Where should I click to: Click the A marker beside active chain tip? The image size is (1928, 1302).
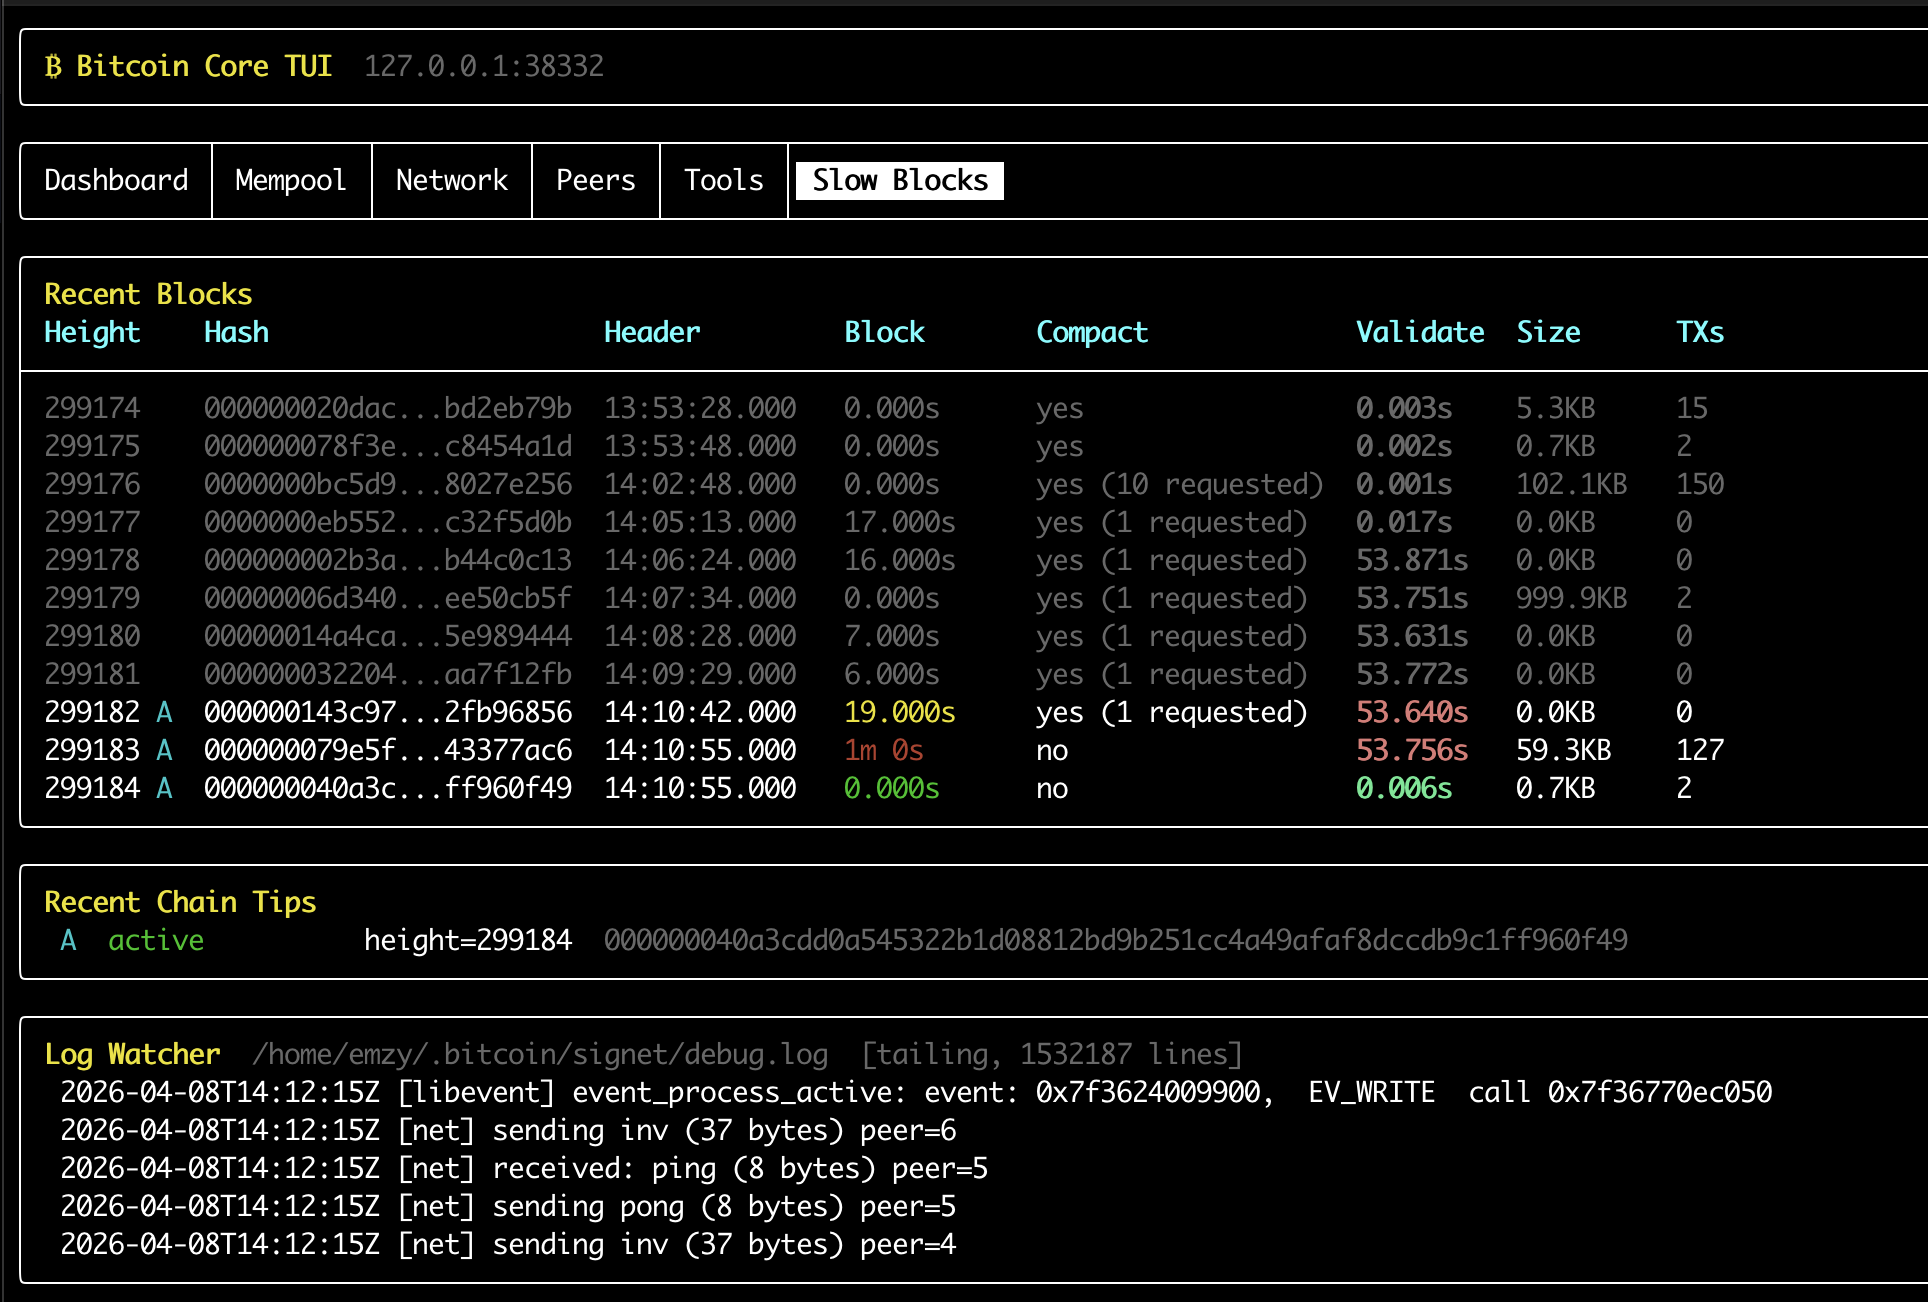(68, 940)
